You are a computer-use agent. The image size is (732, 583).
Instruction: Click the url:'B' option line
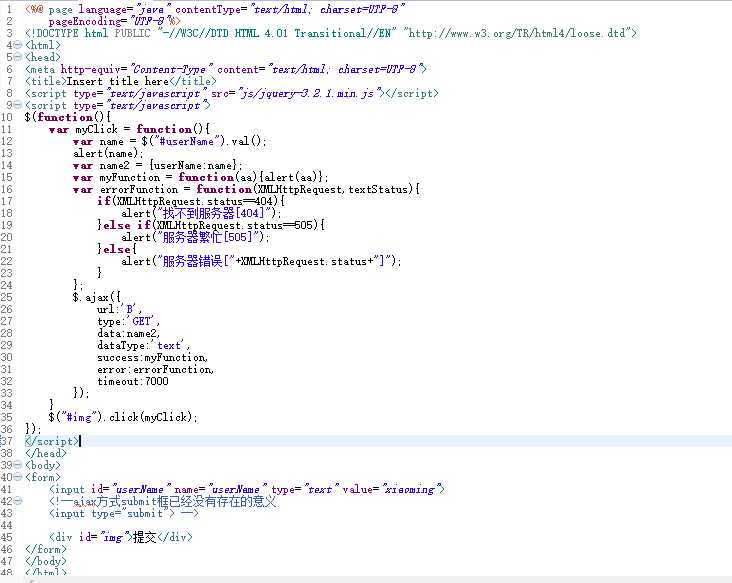119,309
